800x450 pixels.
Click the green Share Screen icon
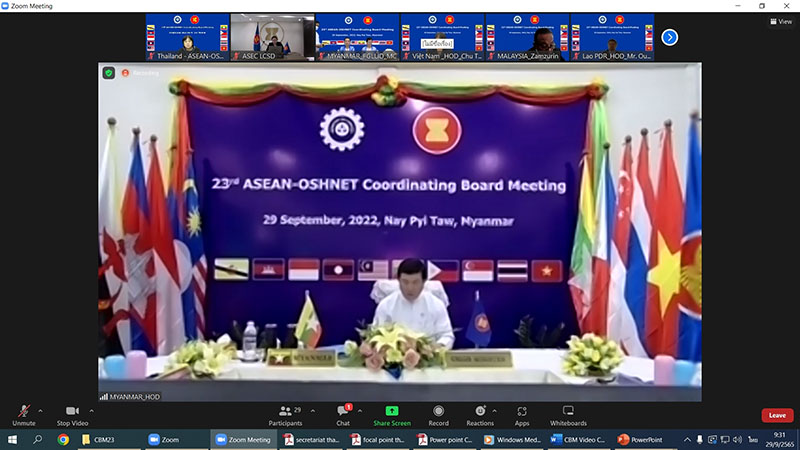point(392,411)
